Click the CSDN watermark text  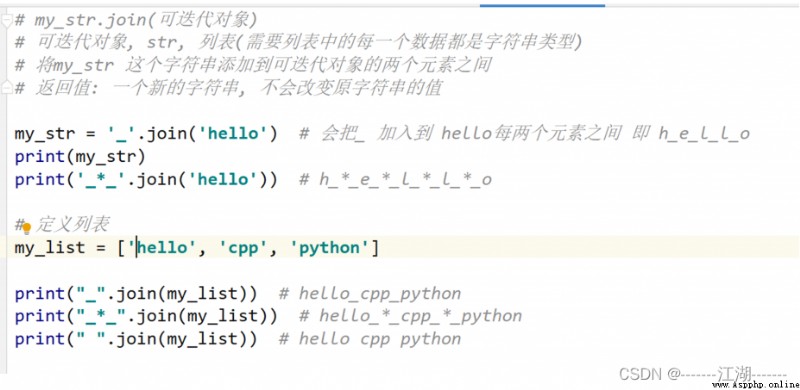642,373
